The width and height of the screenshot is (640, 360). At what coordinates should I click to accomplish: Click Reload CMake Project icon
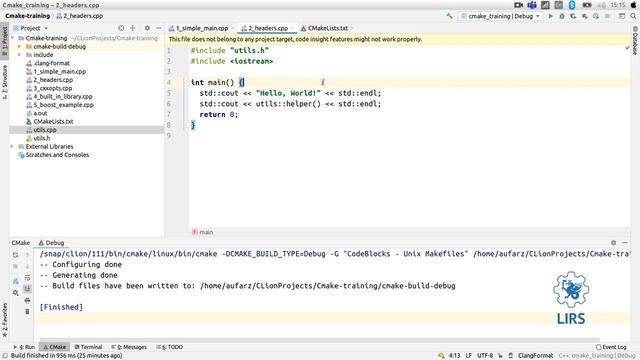point(16,255)
